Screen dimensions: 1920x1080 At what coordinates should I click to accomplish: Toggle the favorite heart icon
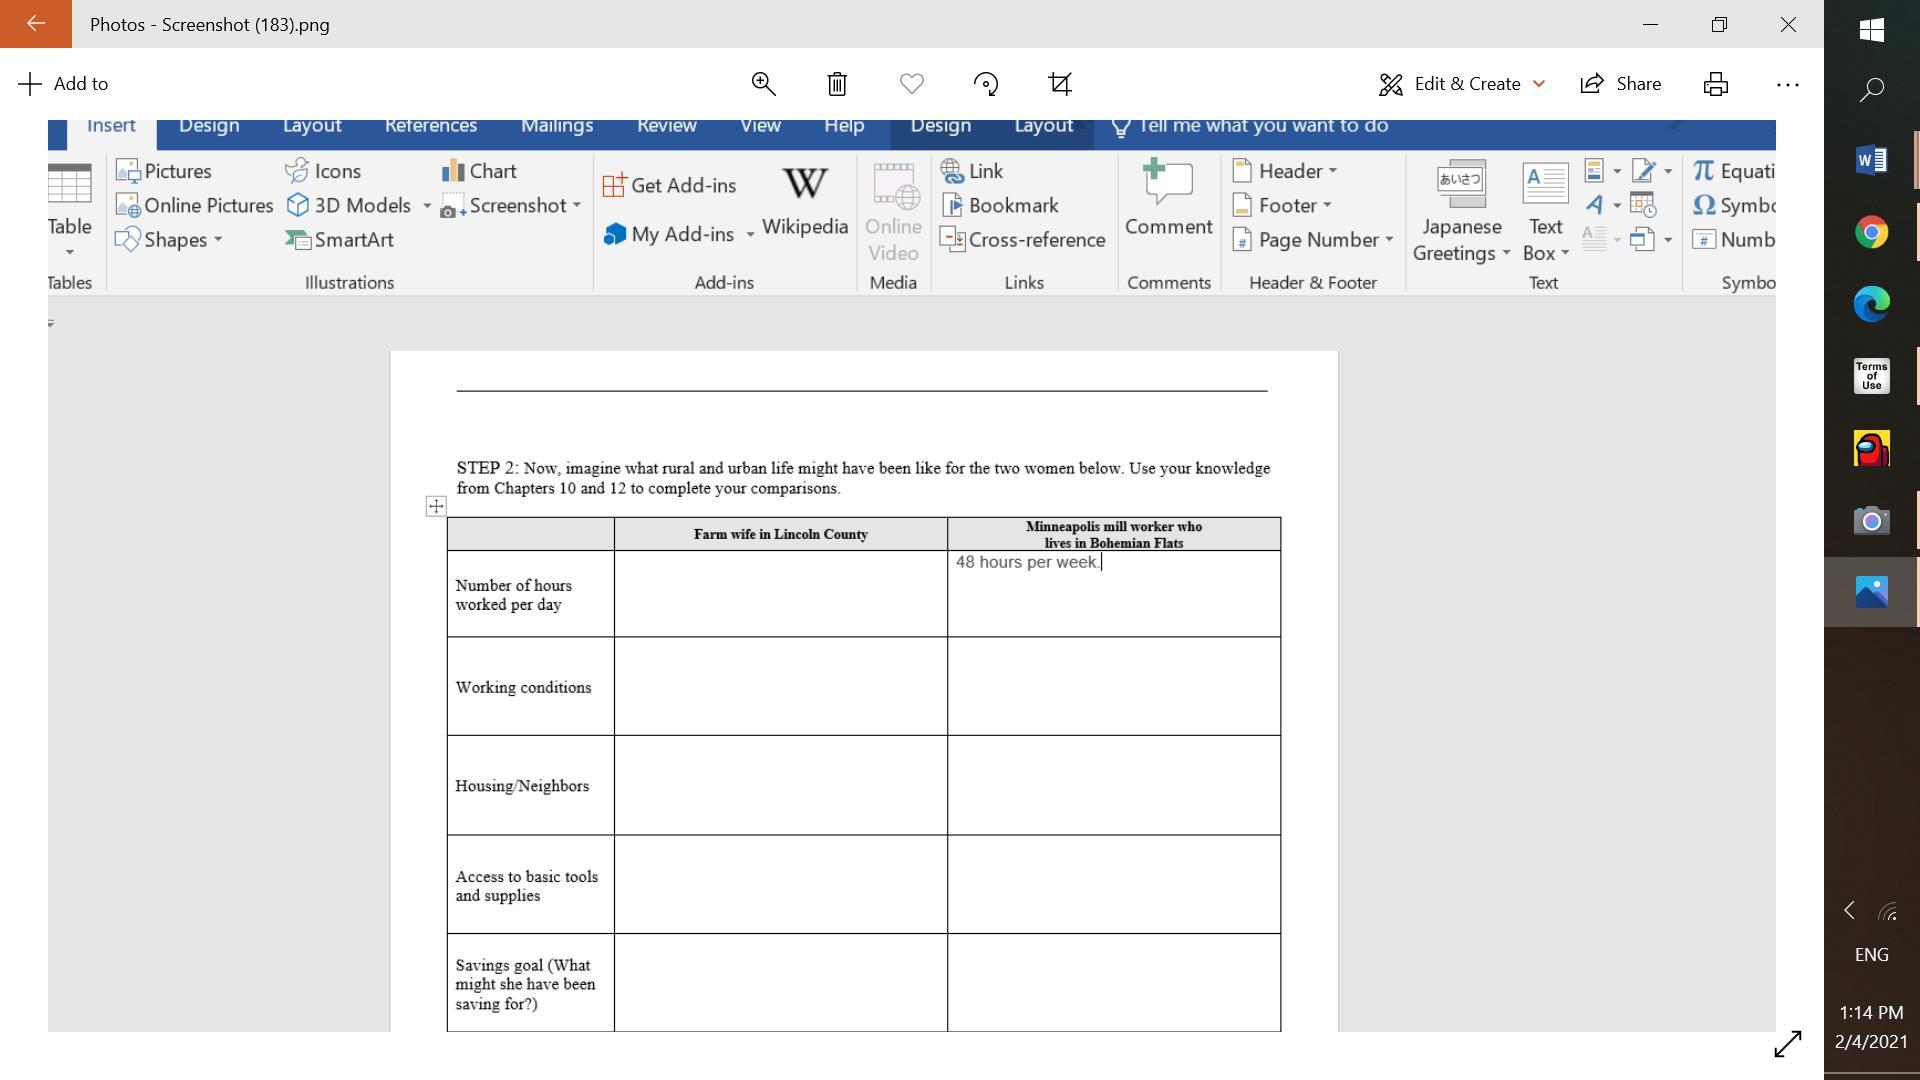911,84
